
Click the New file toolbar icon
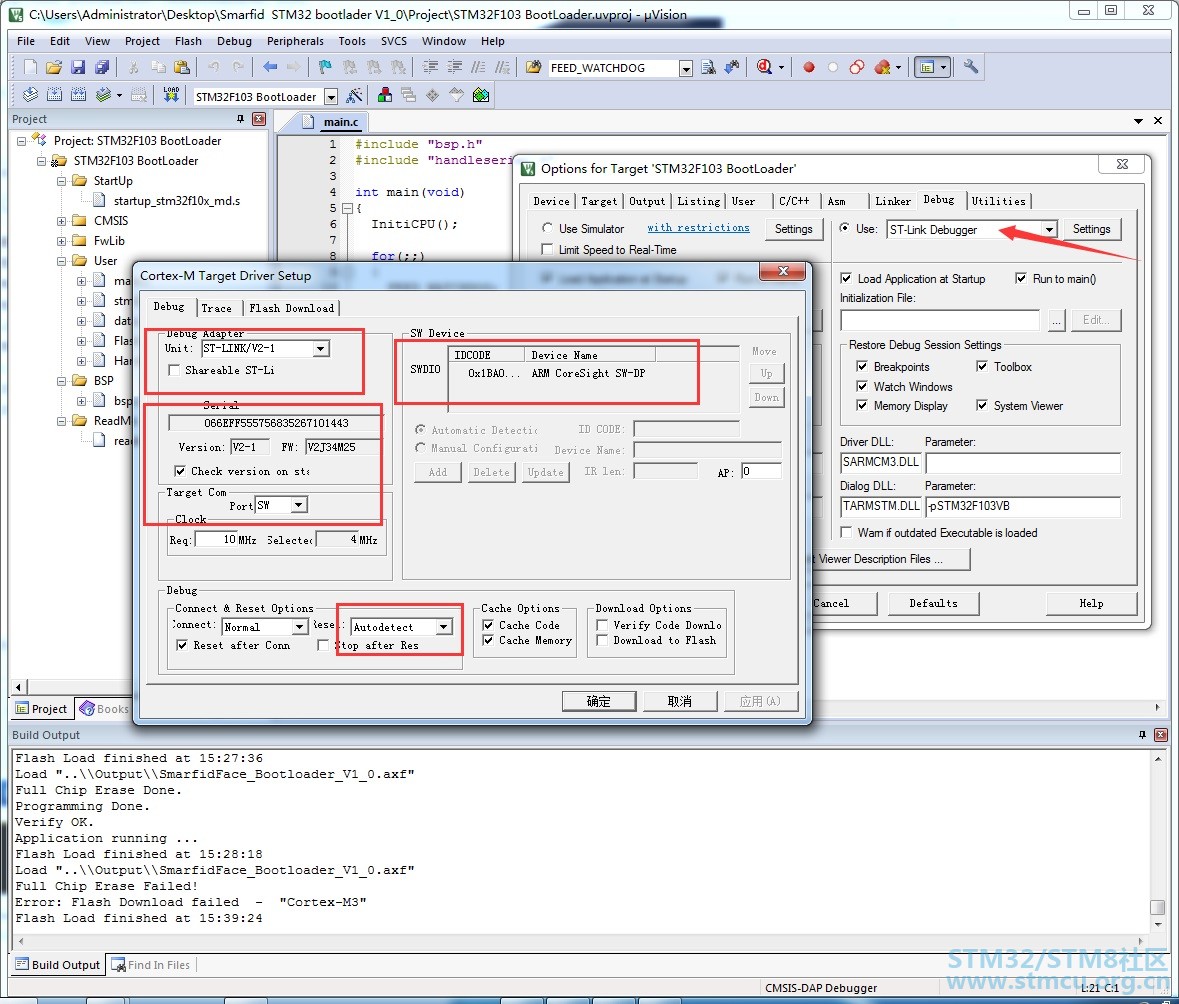point(30,67)
